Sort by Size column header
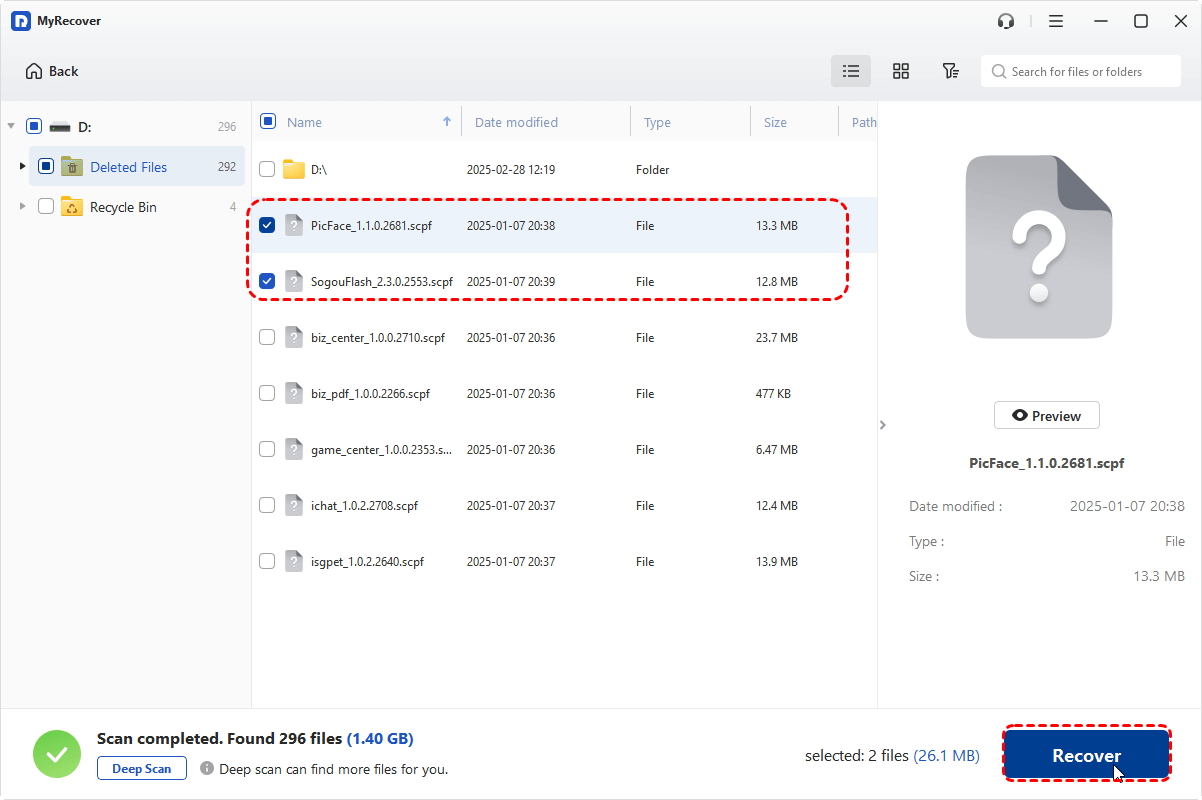Screen dimensions: 1202x800 pos(775,122)
